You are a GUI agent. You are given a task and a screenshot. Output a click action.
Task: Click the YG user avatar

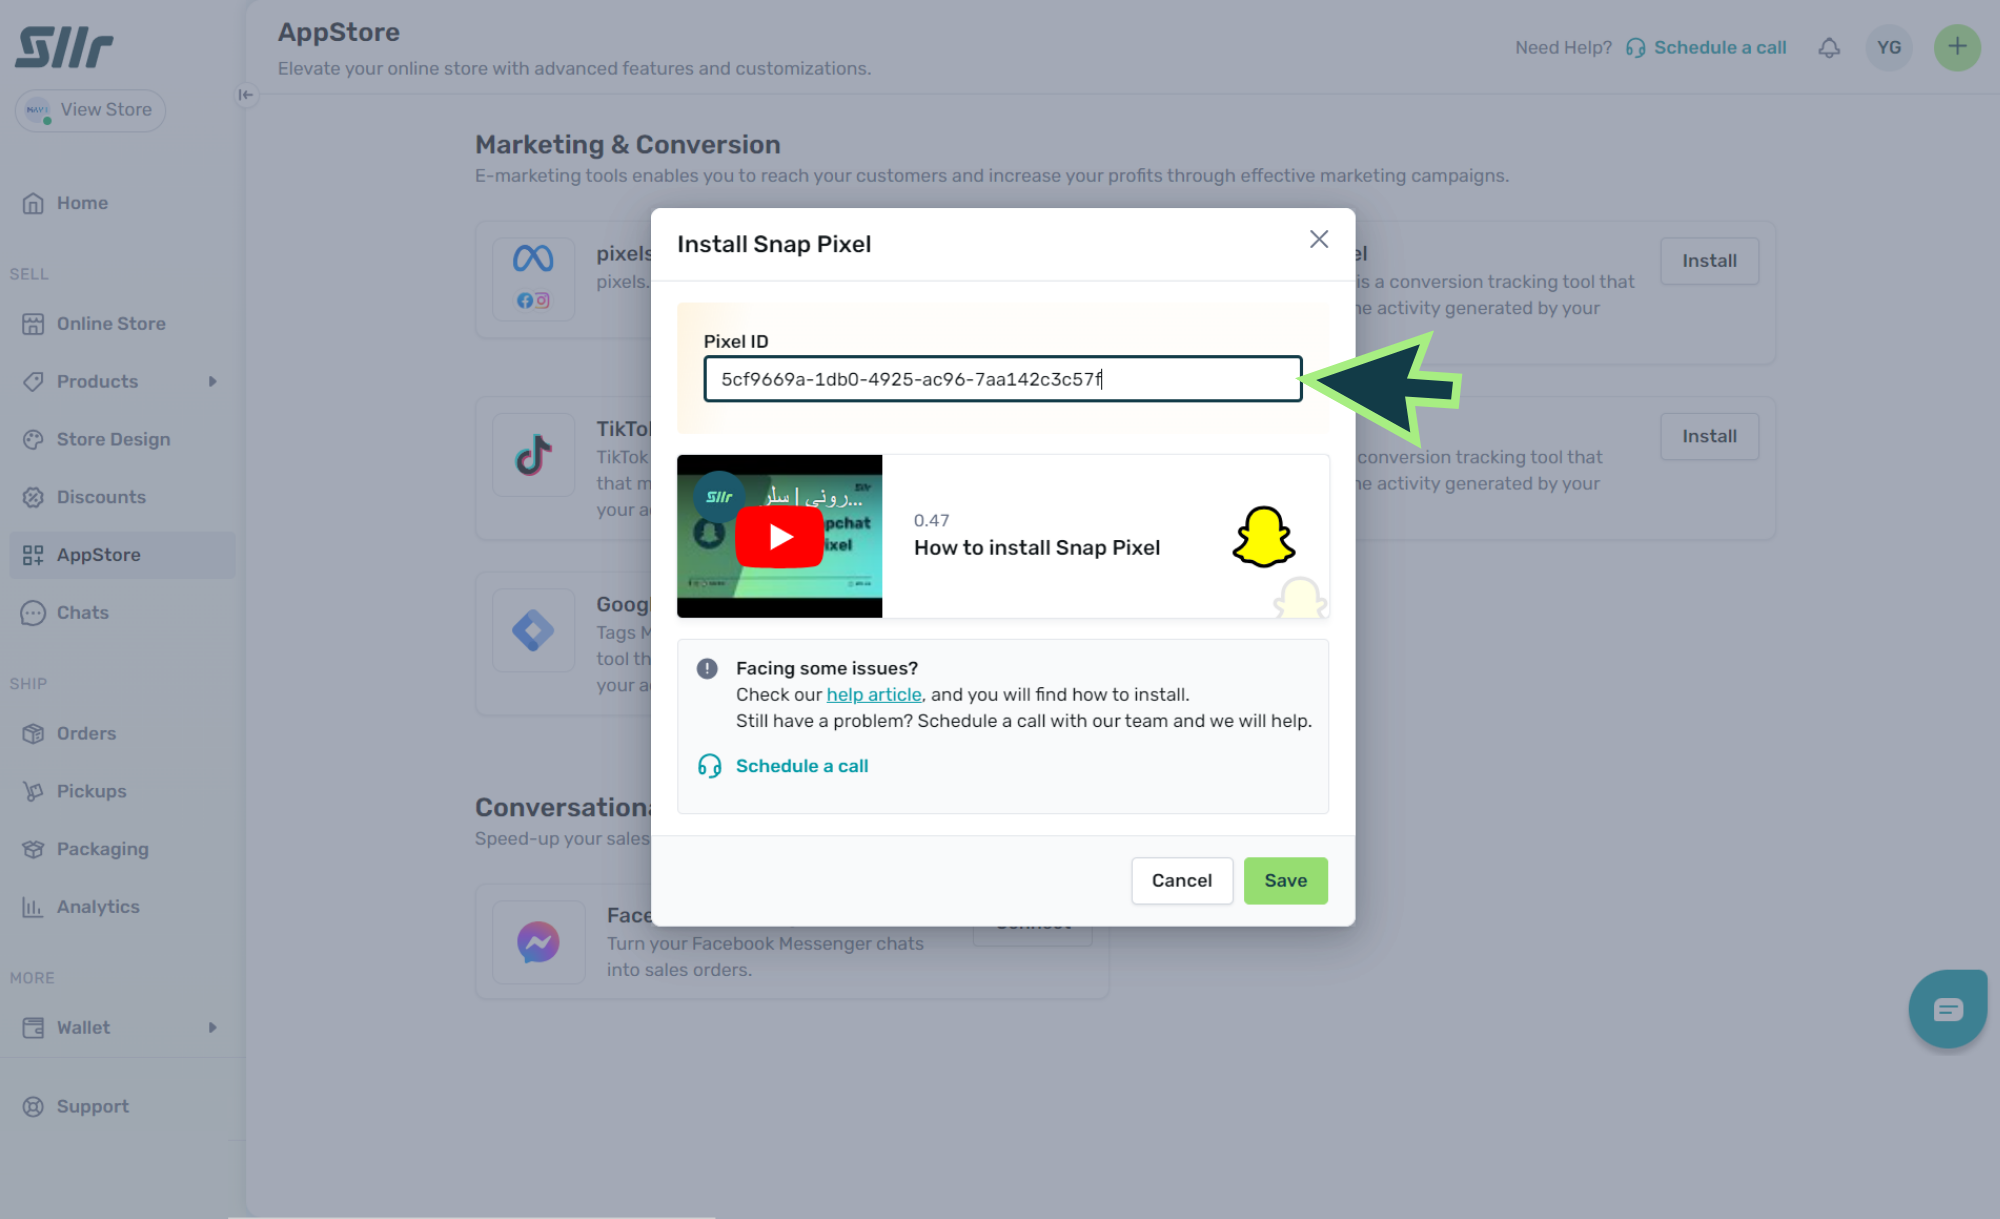click(1888, 48)
